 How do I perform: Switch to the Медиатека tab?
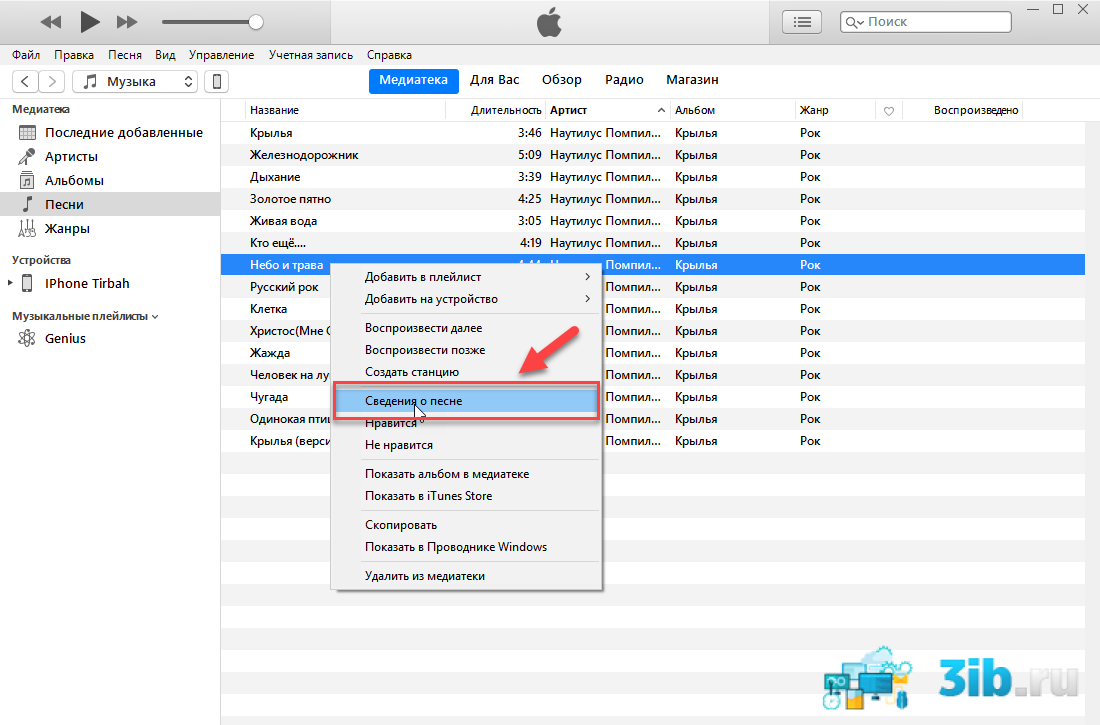(413, 81)
